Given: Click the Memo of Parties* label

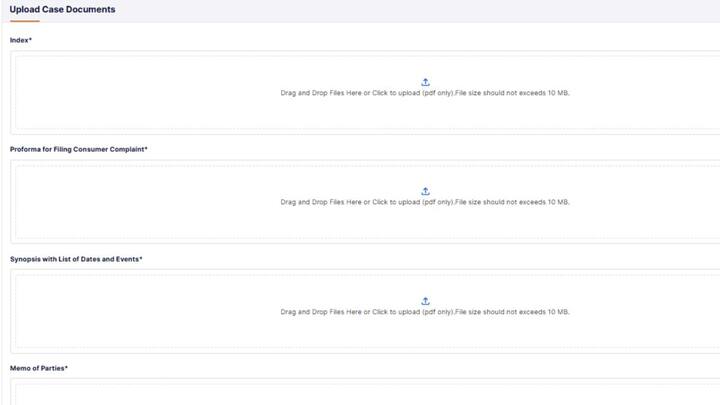Looking at the screenshot, I should click(x=39, y=368).
